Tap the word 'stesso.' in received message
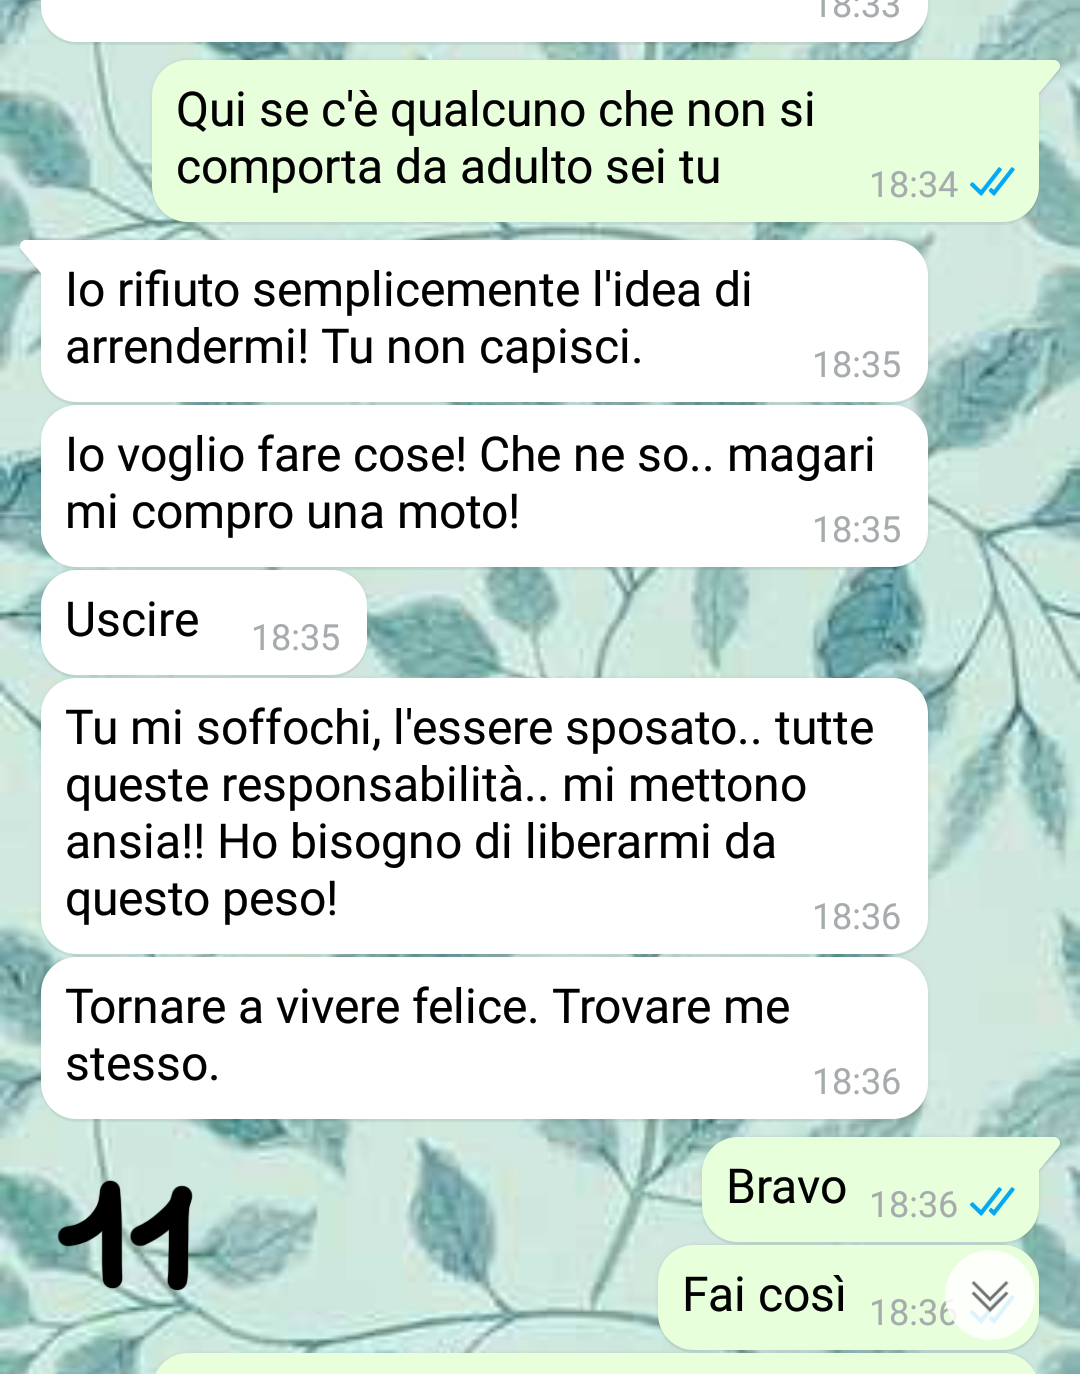1080x1374 pixels. click(142, 1064)
